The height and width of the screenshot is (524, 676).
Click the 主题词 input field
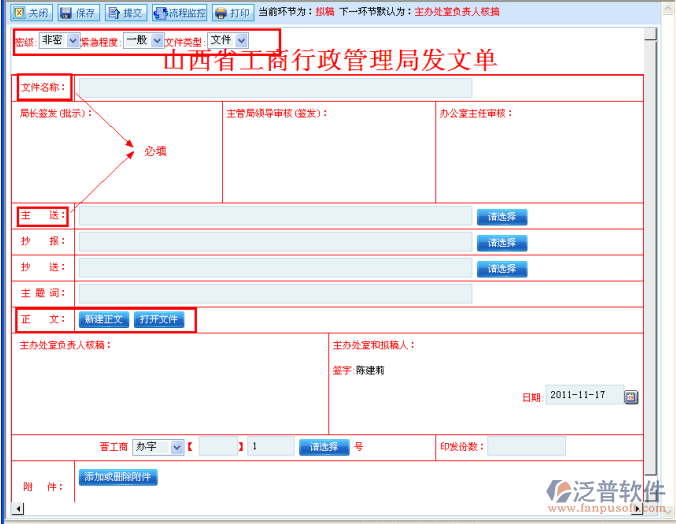274,294
